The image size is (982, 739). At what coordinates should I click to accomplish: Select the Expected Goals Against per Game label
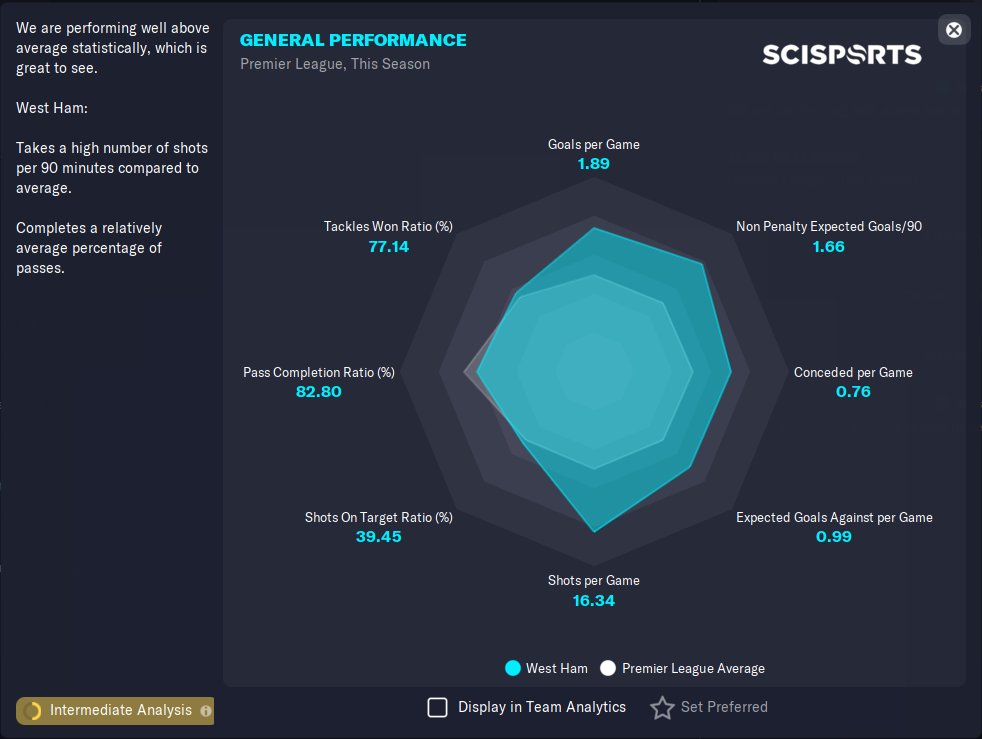pyautogui.click(x=834, y=517)
